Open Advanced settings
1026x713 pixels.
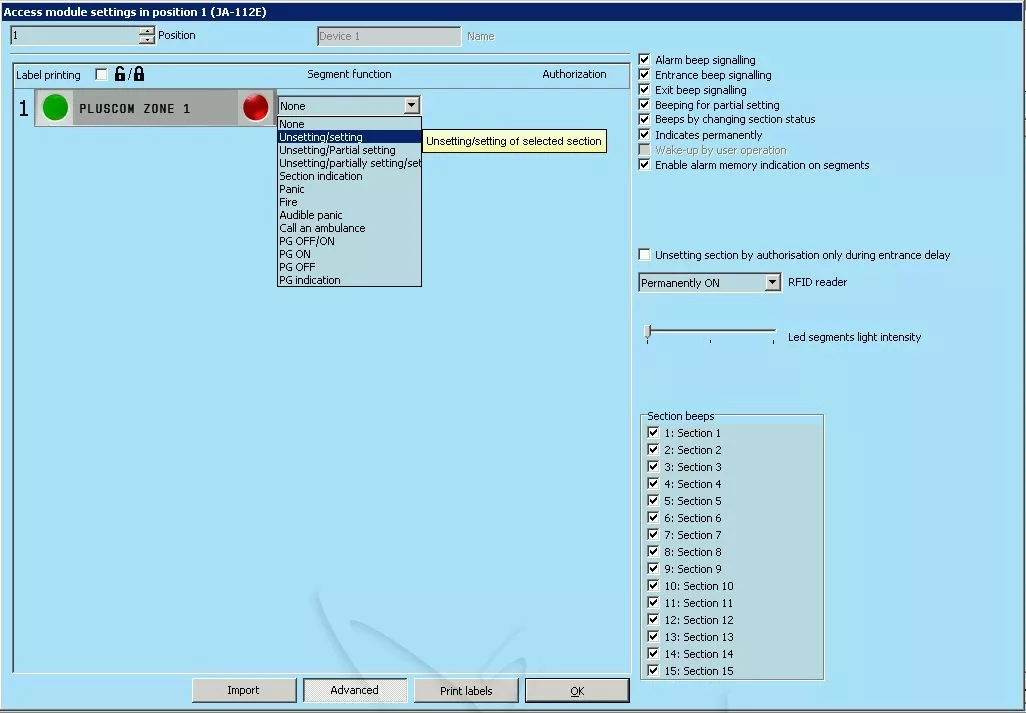(355, 690)
